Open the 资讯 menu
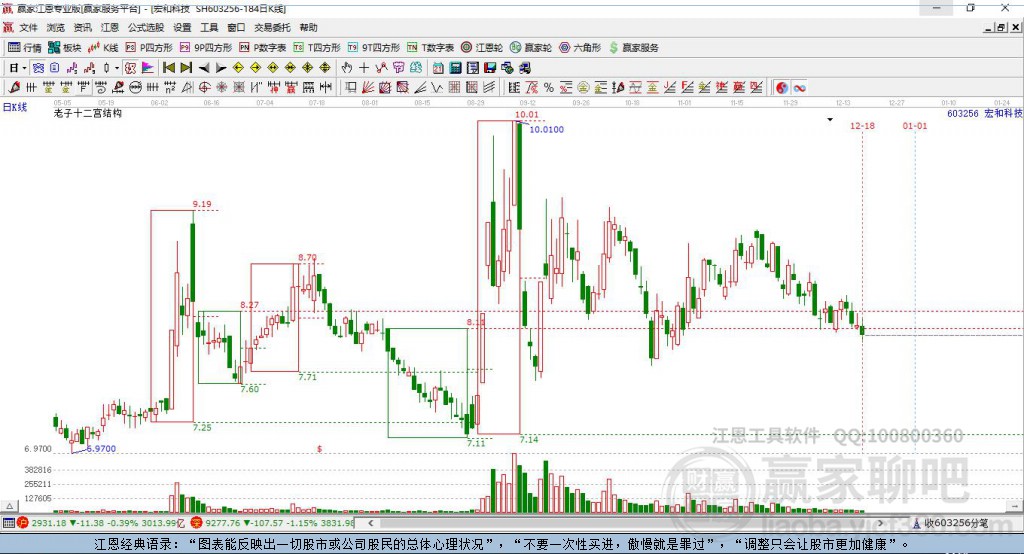The image size is (1024, 554). click(x=82, y=27)
